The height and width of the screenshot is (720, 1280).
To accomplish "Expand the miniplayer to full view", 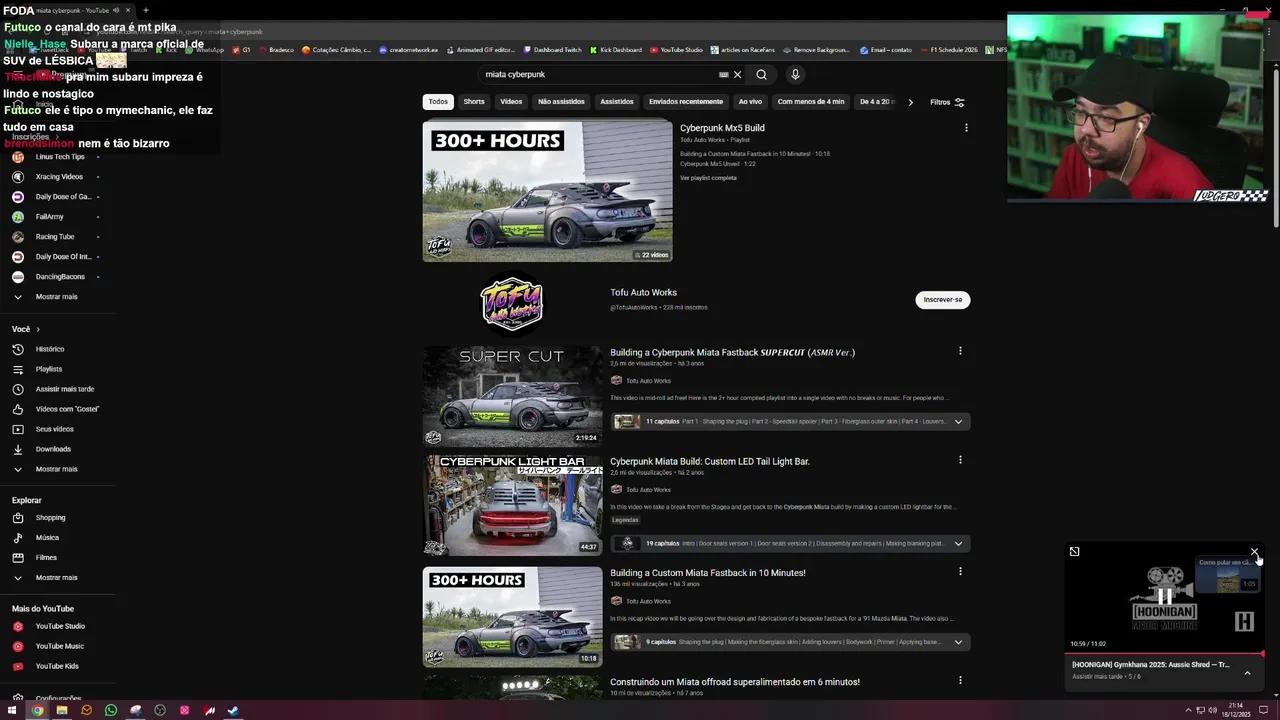I will click(x=1074, y=551).
